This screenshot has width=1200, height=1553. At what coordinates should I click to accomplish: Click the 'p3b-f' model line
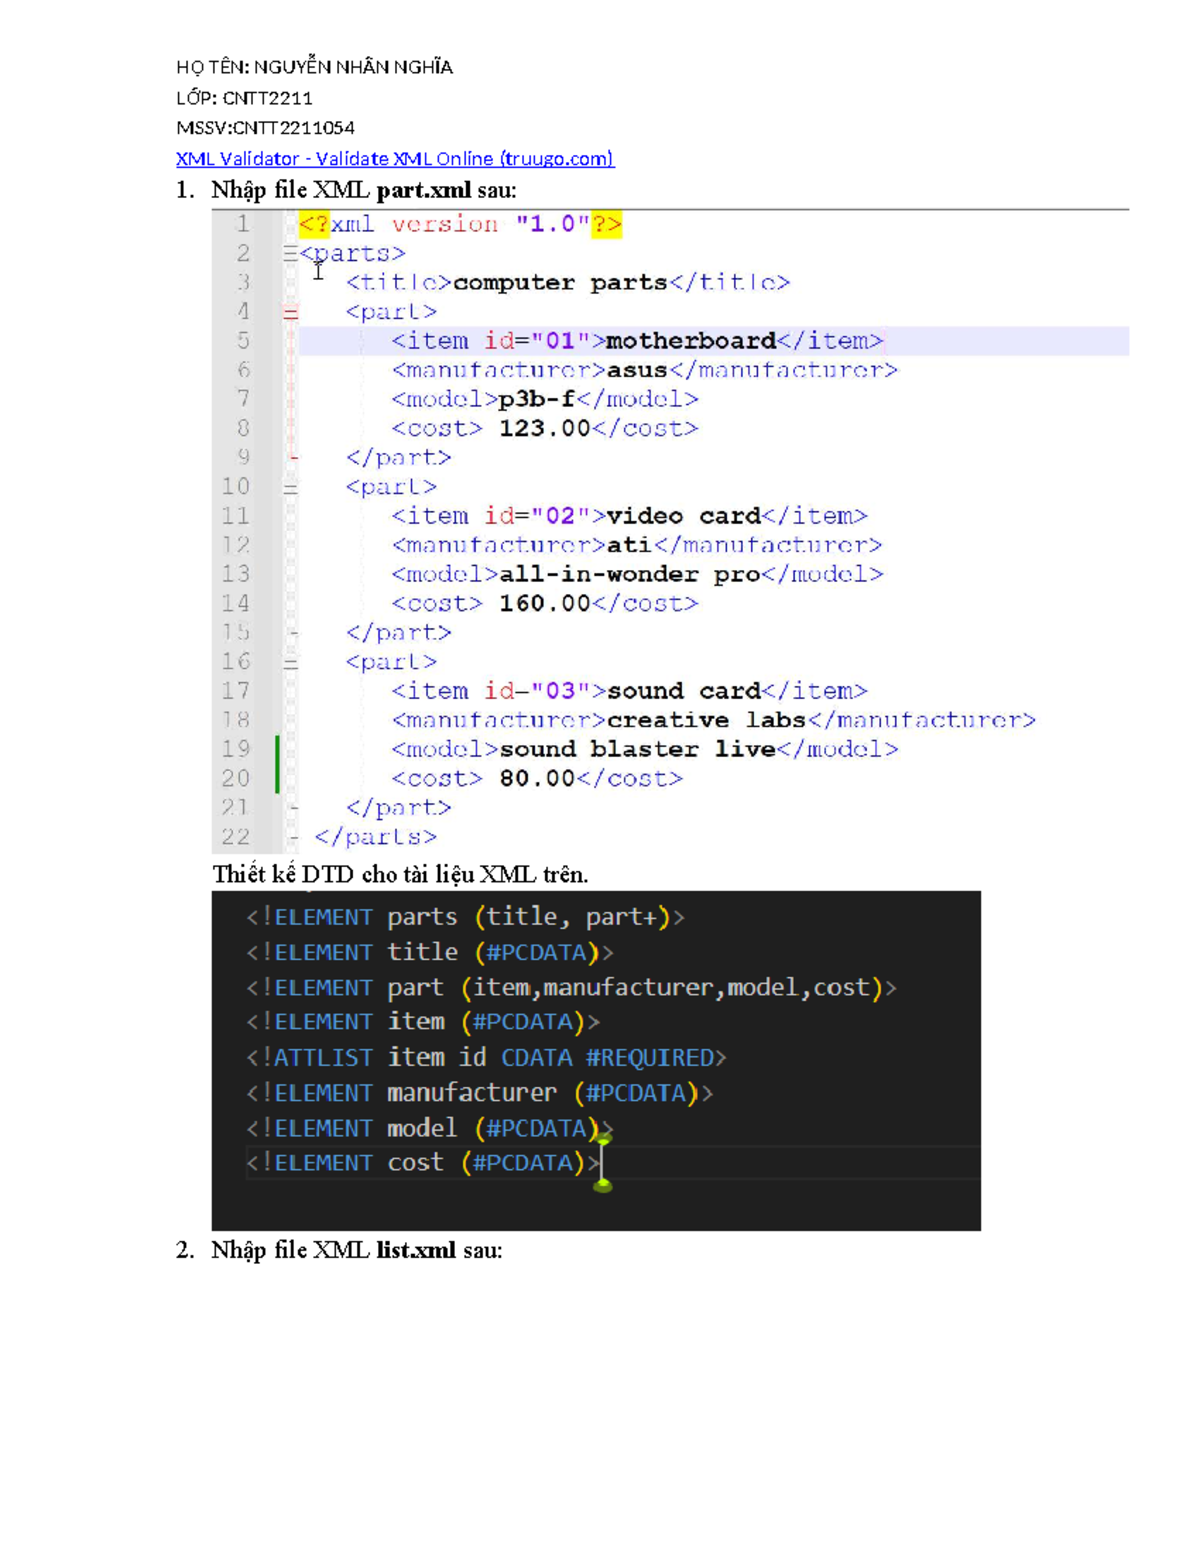click(x=545, y=399)
